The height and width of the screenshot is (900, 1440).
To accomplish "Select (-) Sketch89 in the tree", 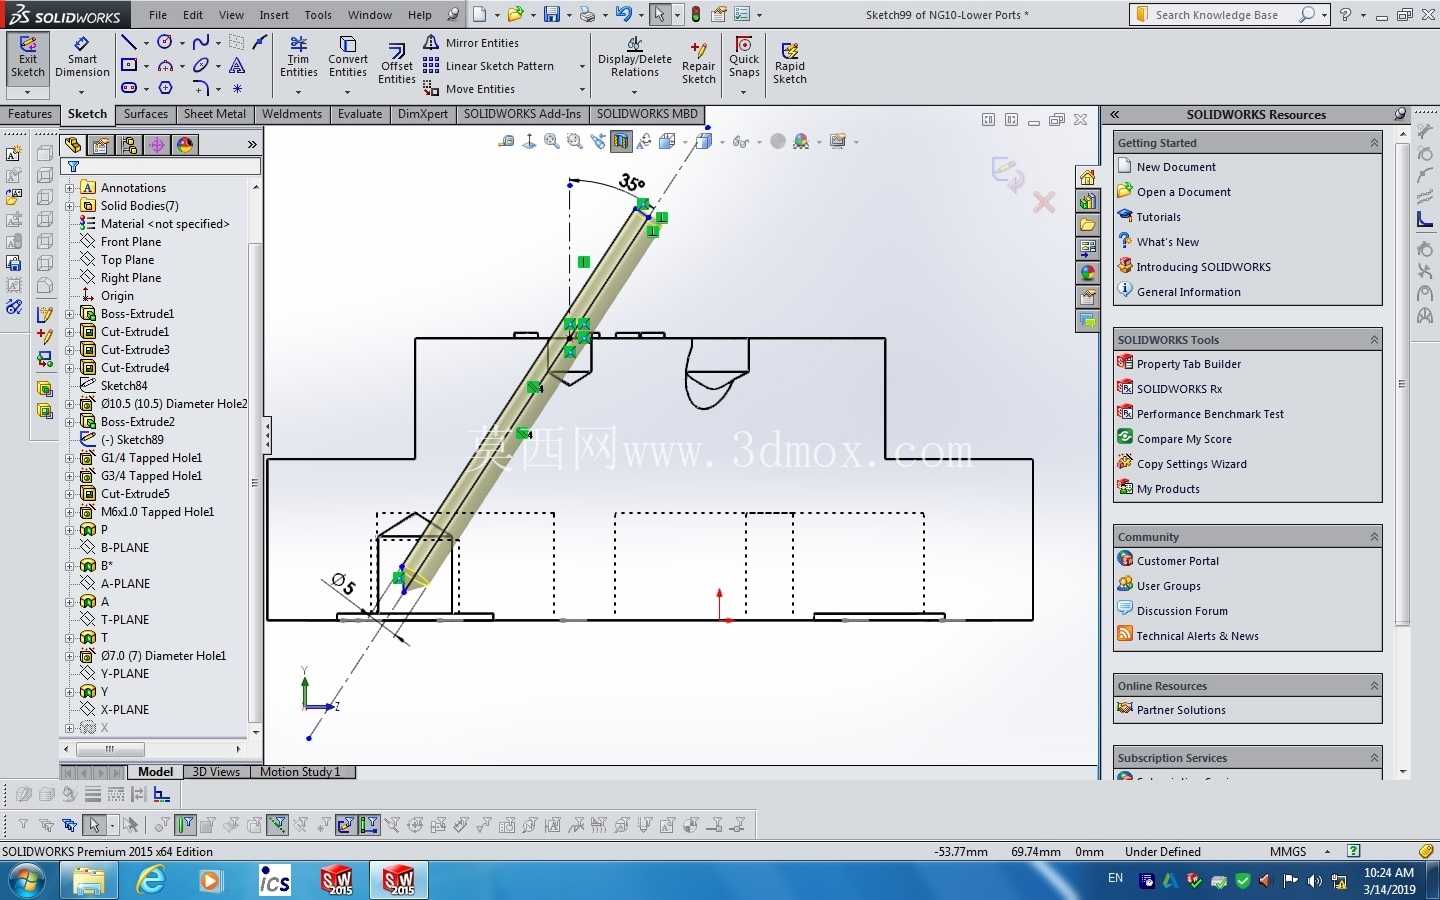I will click(132, 440).
